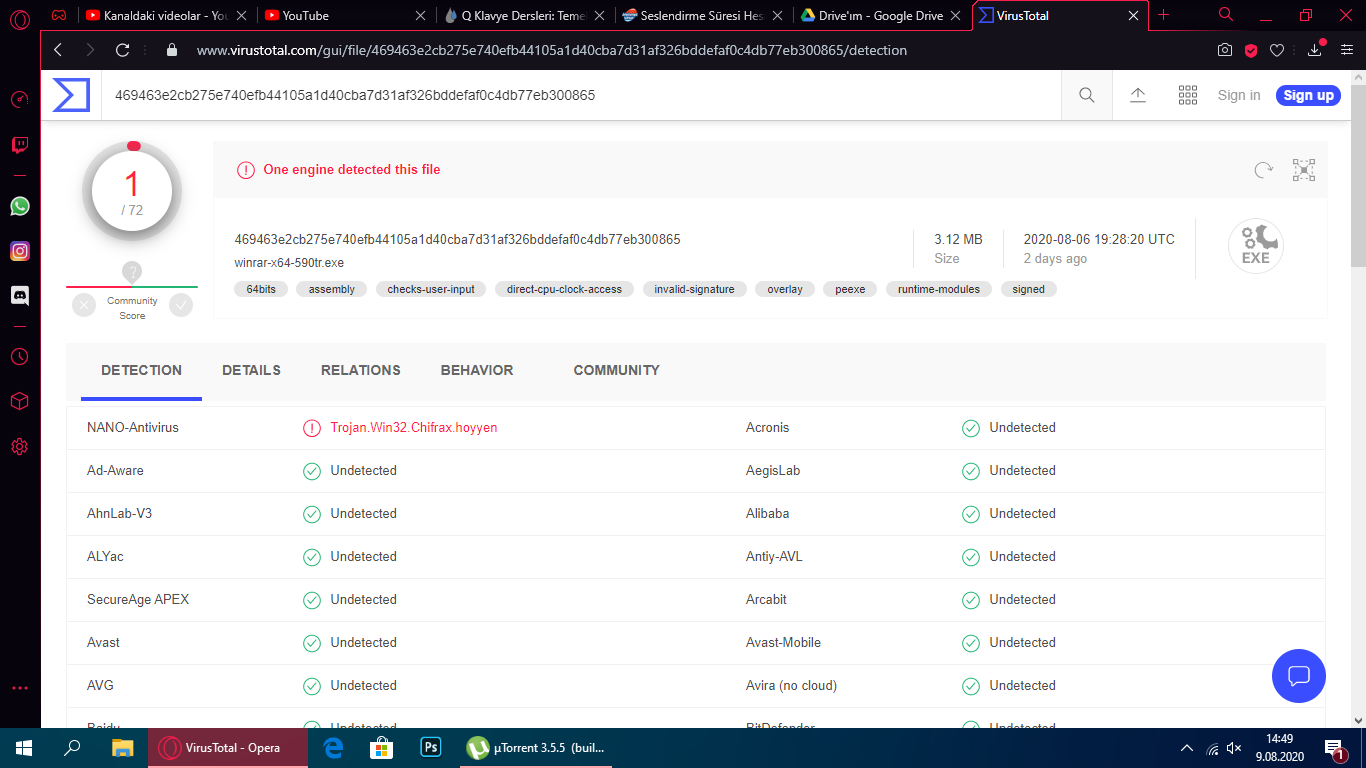Screen dimensions: 1366x768
Task: Open the chat support bubble button
Action: [1299, 676]
